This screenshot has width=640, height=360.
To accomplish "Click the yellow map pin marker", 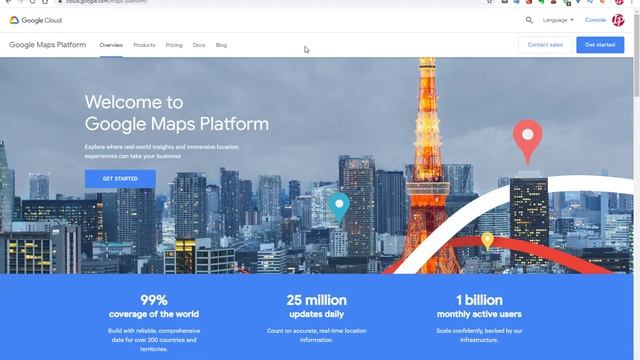I will click(487, 241).
